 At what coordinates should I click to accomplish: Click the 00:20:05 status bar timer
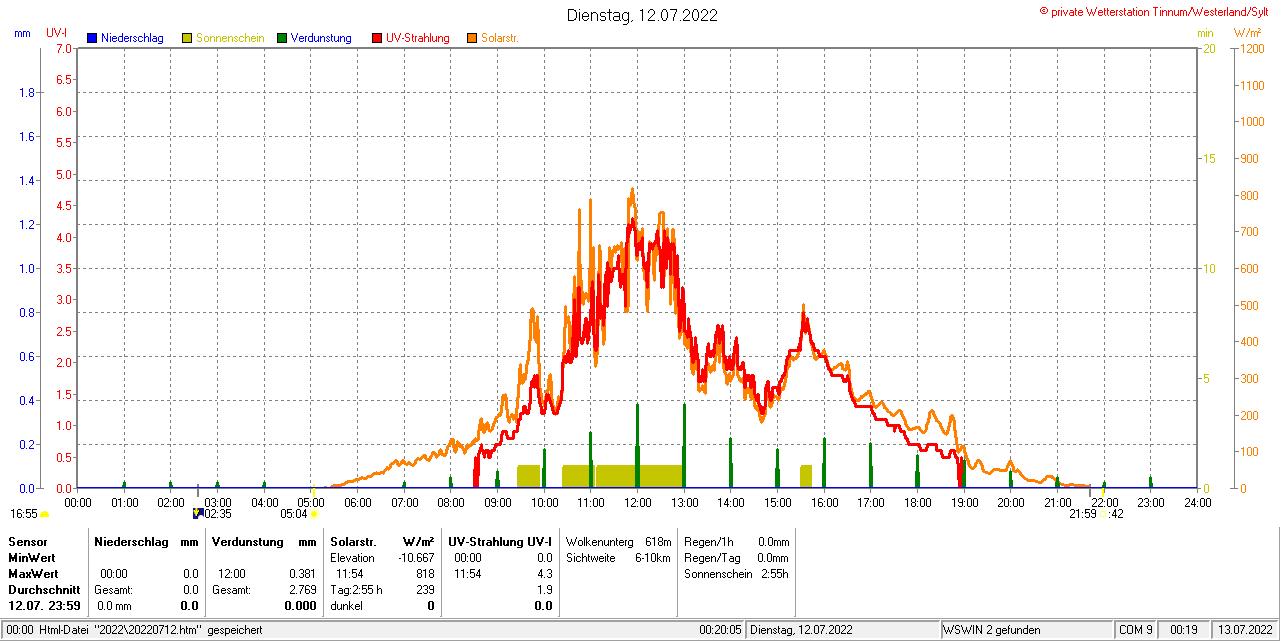coord(721,630)
